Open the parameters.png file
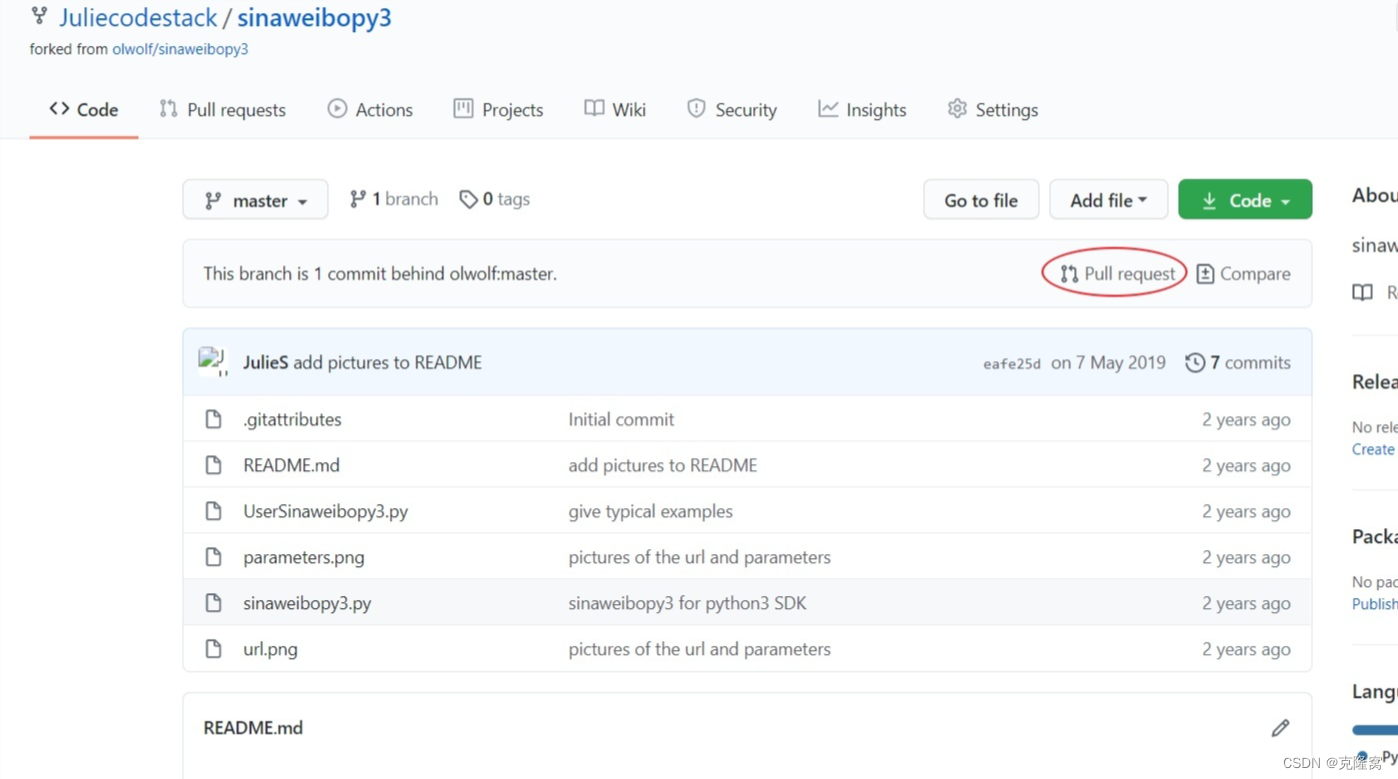 [x=304, y=558]
